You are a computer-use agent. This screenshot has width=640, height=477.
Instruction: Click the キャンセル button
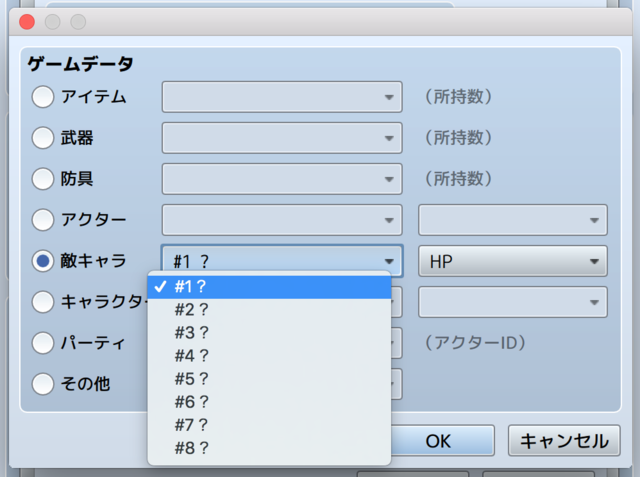pos(564,441)
